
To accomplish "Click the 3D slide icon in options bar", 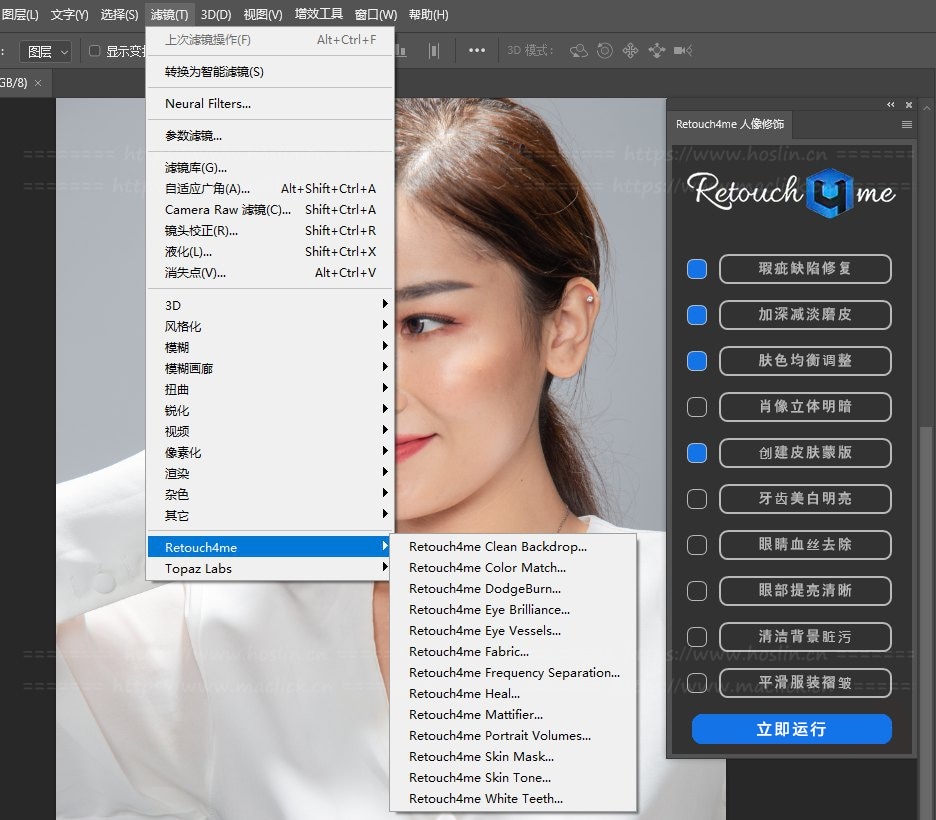I will (x=657, y=51).
